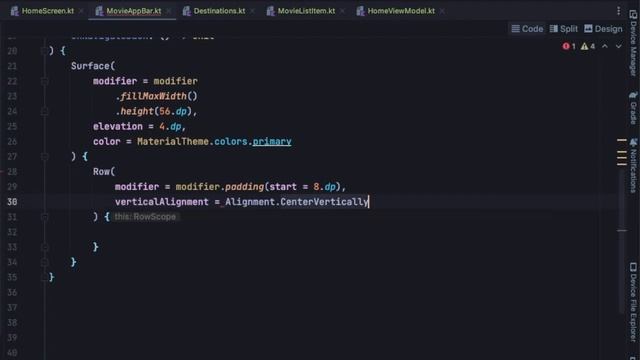Go to next highlighted problem arrow

pyautogui.click(x=619, y=46)
